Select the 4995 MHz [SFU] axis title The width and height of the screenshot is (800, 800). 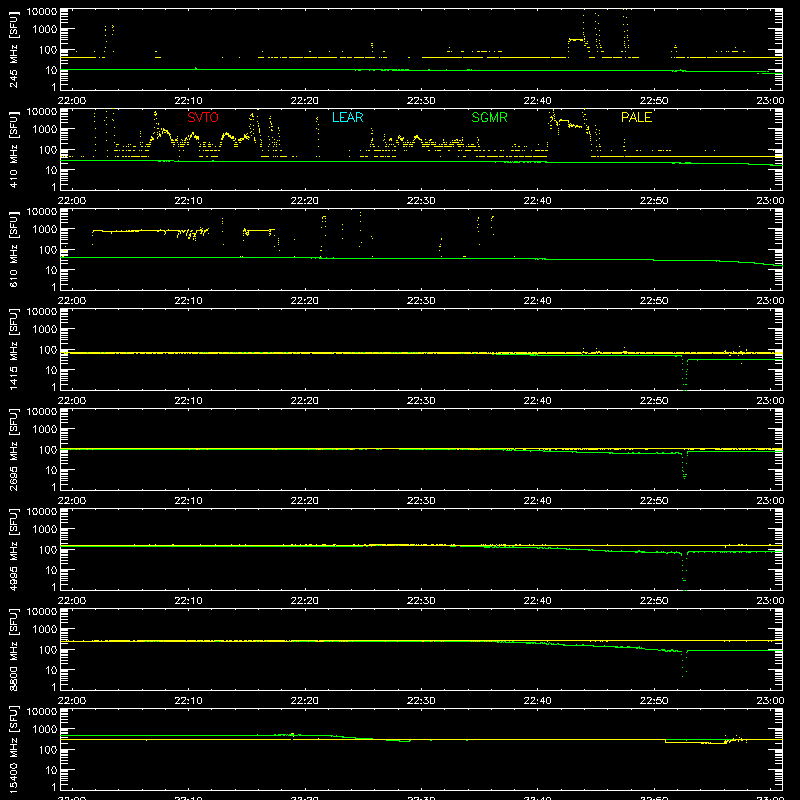click(13, 549)
